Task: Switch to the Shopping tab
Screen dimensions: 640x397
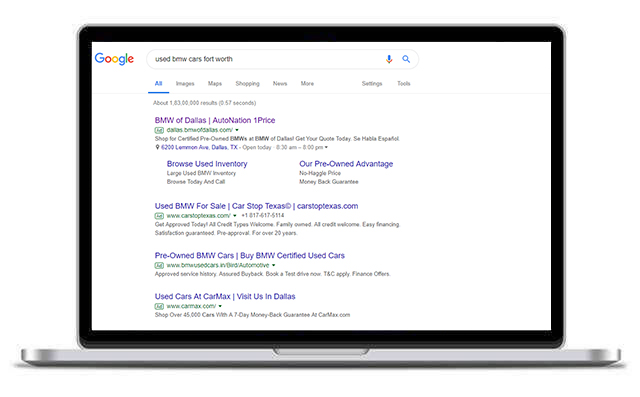Action: click(x=247, y=84)
